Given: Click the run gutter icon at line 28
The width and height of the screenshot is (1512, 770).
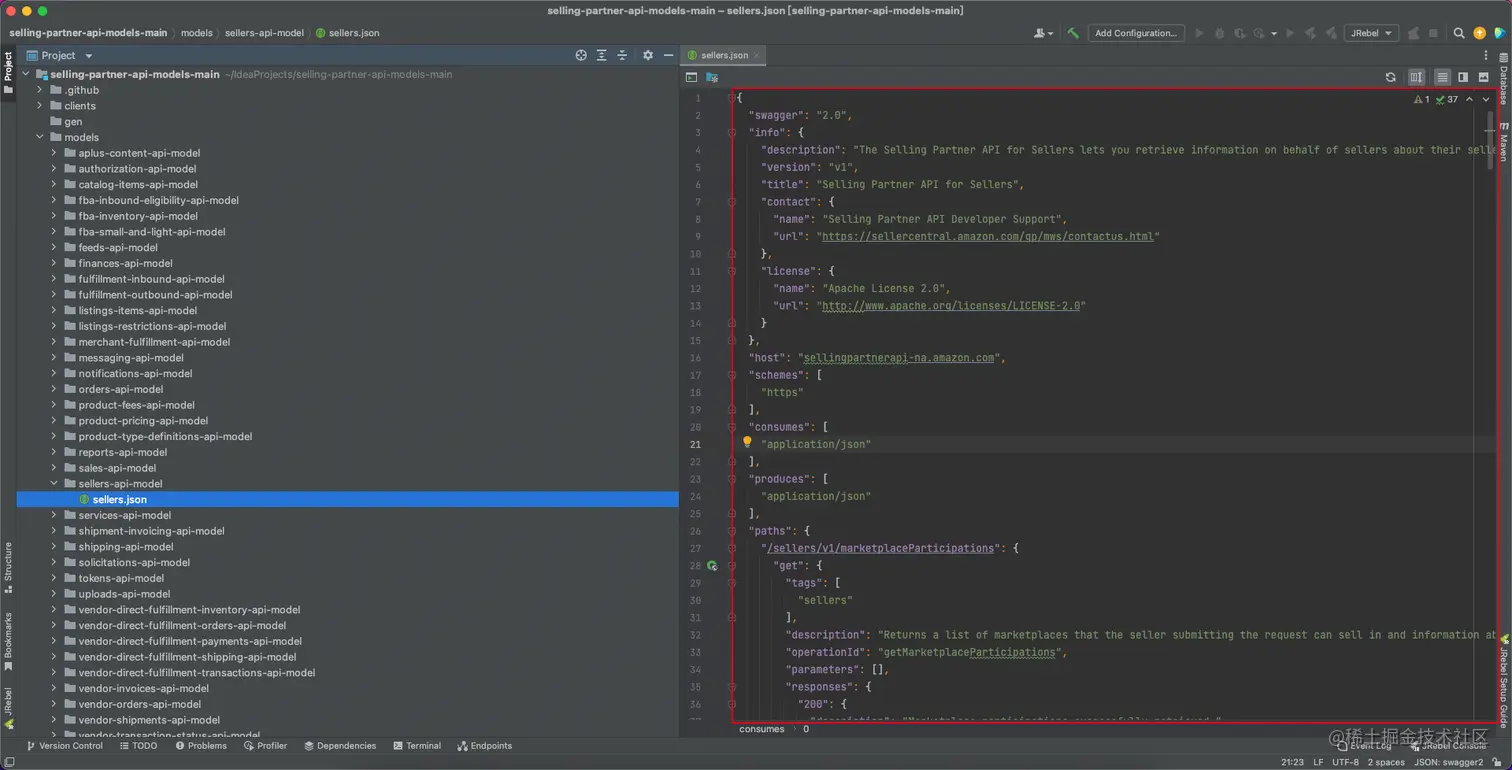Looking at the screenshot, I should (712, 566).
